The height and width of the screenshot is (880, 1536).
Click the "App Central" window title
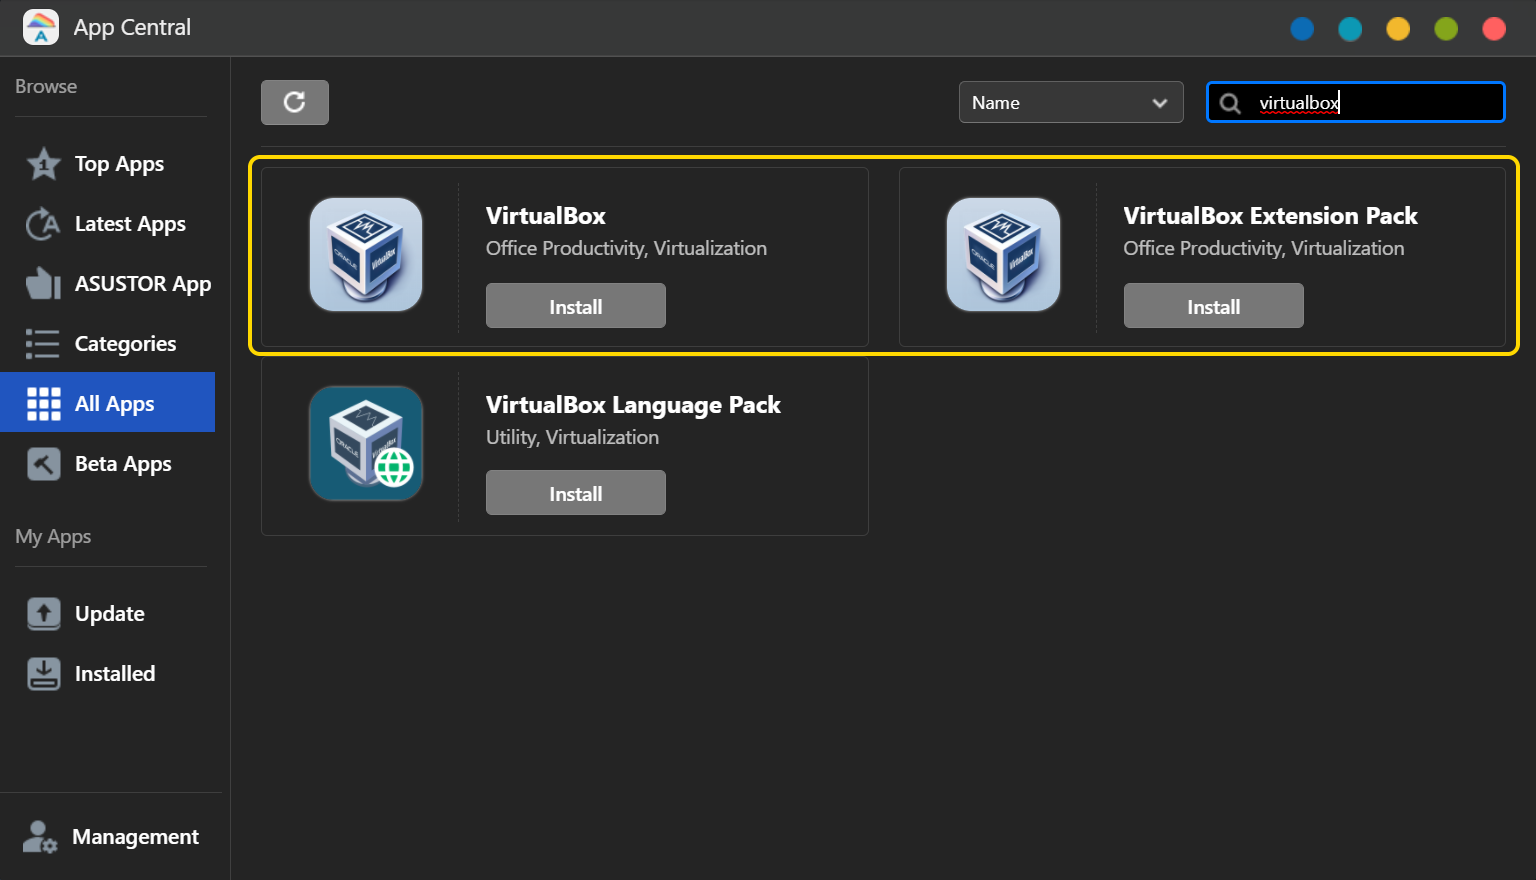point(132,27)
